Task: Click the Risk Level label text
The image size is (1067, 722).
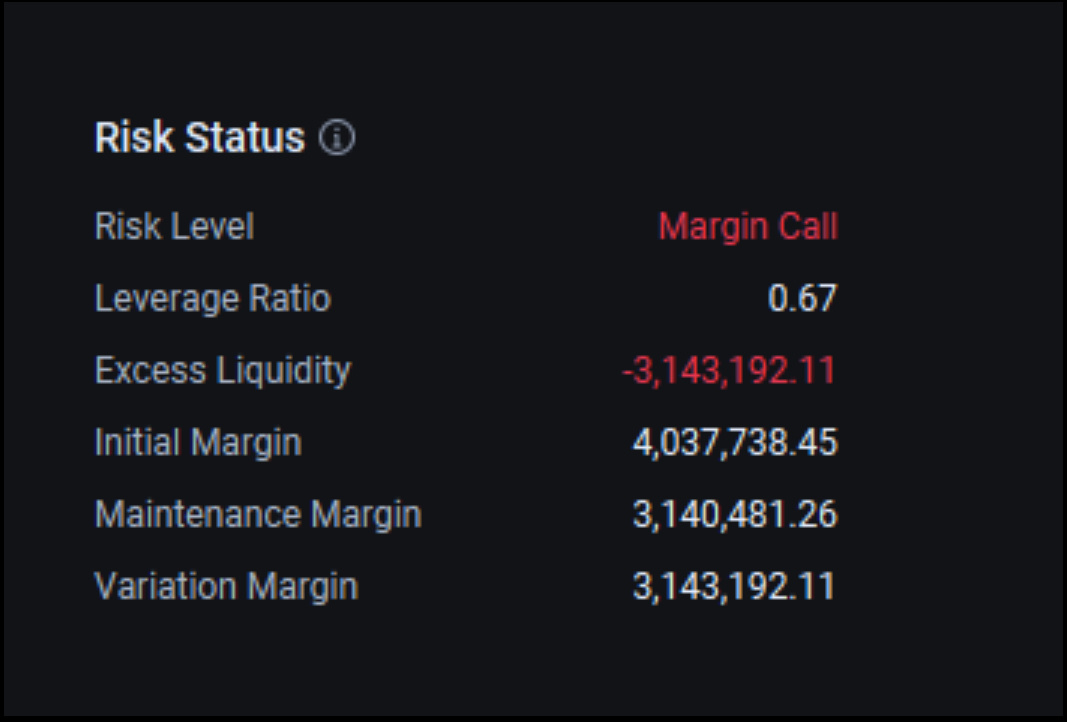Action: [173, 227]
